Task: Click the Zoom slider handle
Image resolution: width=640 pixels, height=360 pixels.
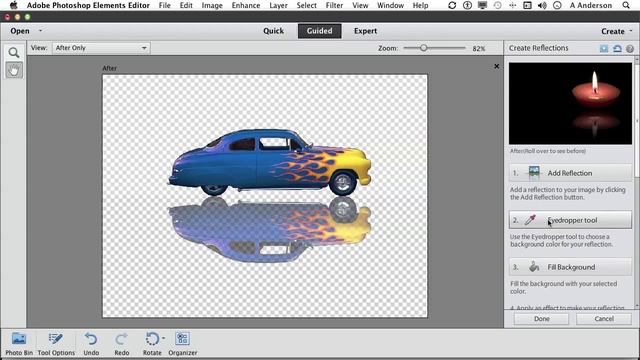Action: (x=424, y=48)
